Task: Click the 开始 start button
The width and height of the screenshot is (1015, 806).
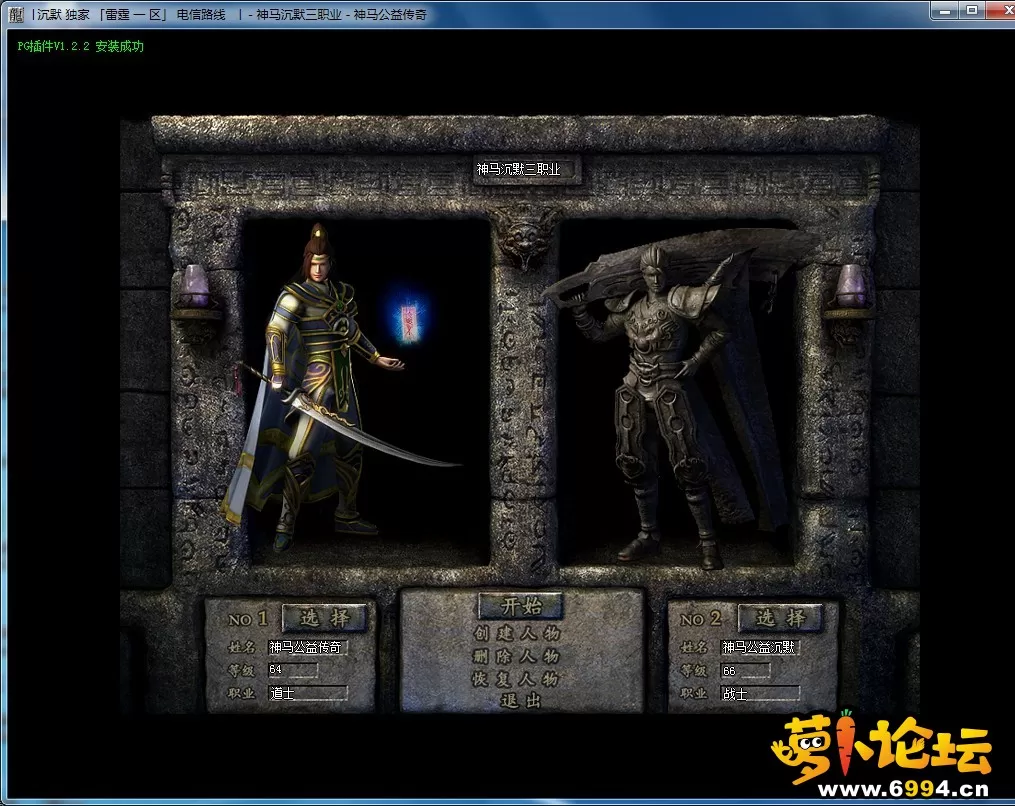Action: pyautogui.click(x=520, y=606)
